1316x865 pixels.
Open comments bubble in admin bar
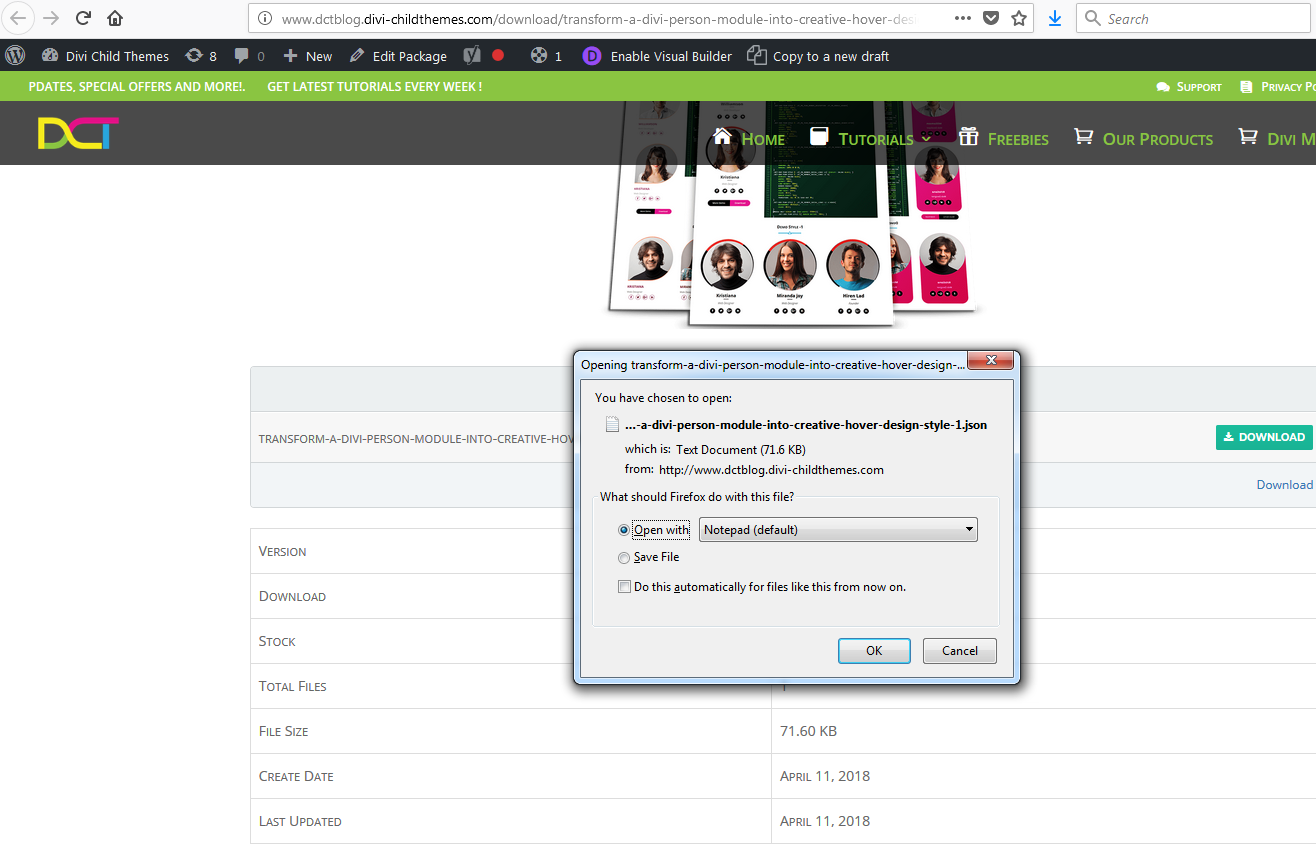pos(249,56)
